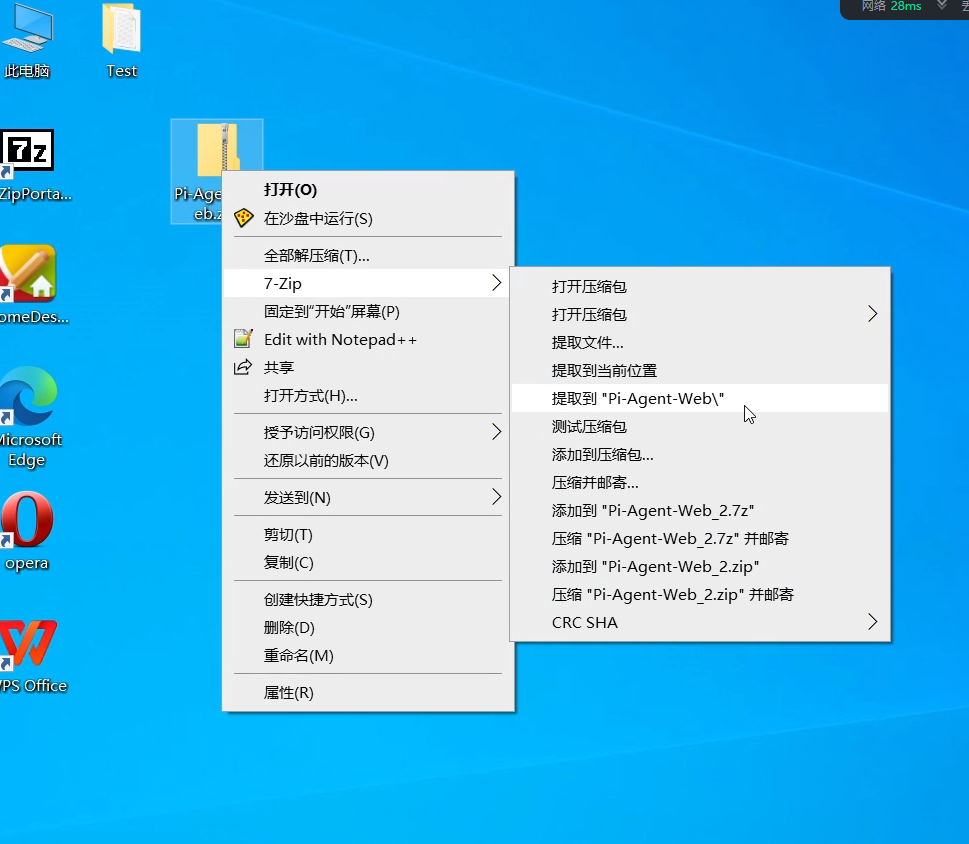Screen dimensions: 969x844
Task: Open the 7-Zip submenu entry
Action: (x=368, y=283)
